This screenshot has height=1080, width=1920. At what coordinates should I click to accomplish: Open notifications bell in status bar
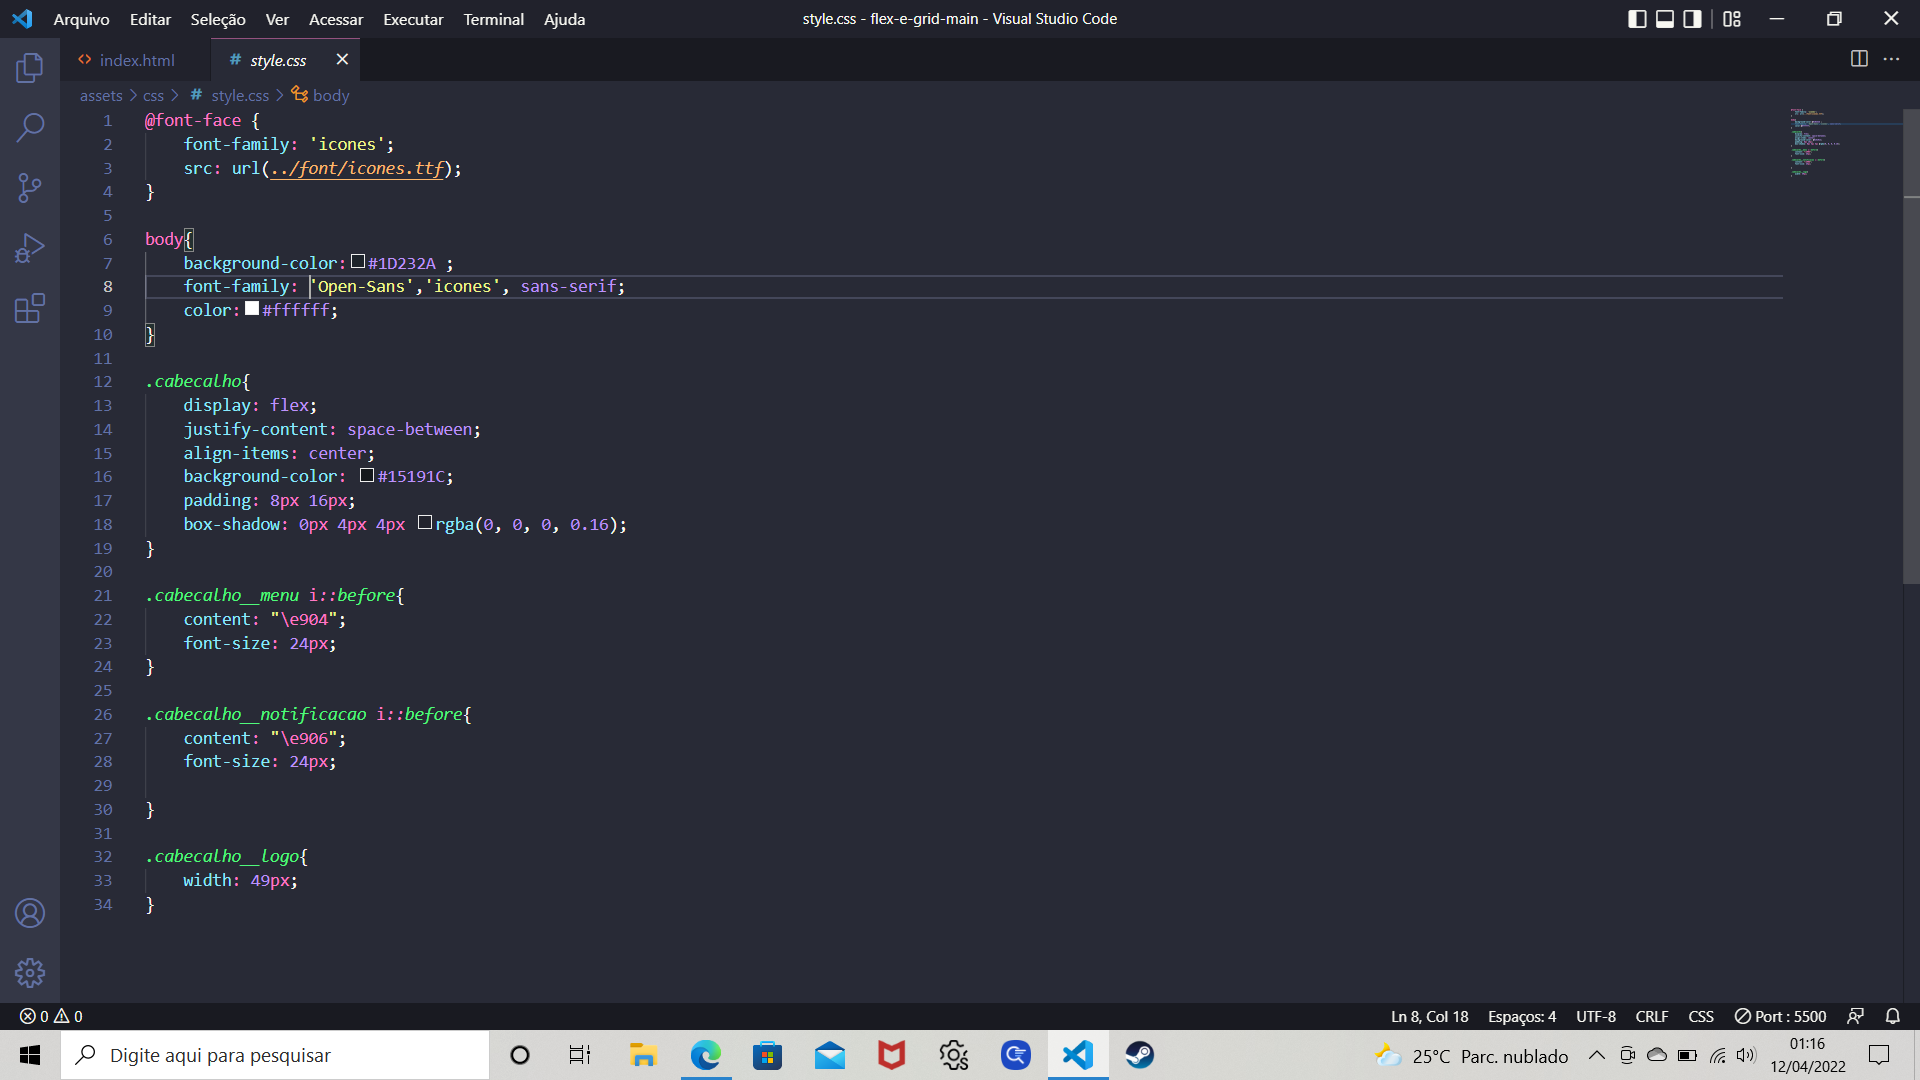(1893, 1016)
